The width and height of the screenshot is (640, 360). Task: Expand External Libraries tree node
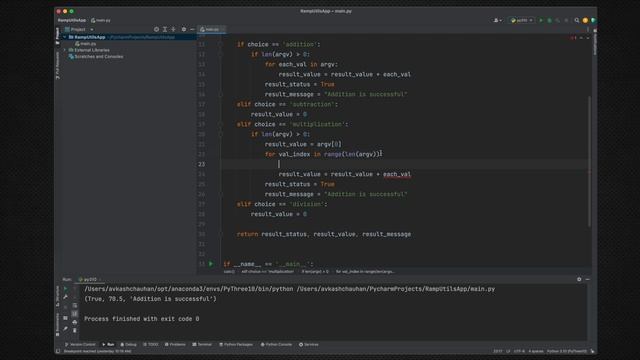point(64,50)
